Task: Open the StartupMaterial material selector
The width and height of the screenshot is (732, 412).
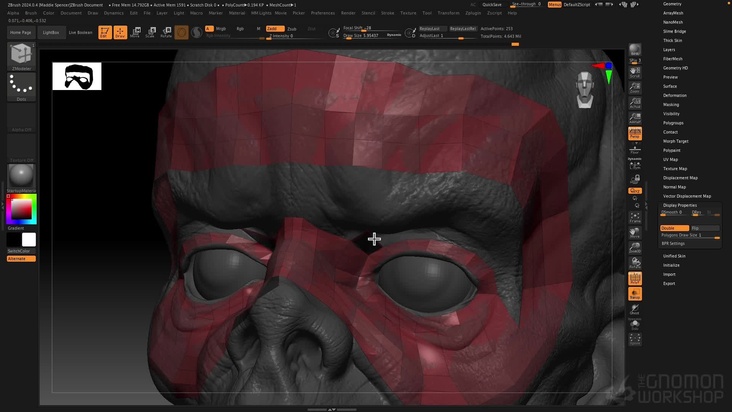Action: point(21,176)
